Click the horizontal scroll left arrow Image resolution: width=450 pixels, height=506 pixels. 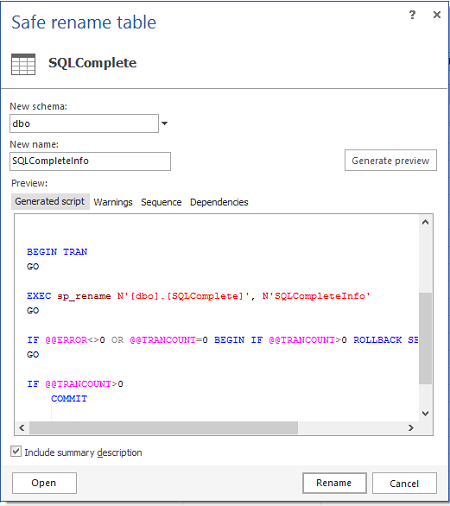(22, 428)
